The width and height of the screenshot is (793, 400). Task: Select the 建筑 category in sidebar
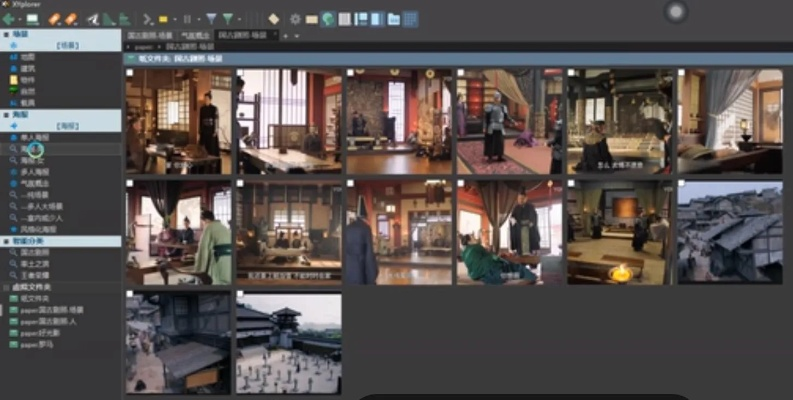(27, 68)
